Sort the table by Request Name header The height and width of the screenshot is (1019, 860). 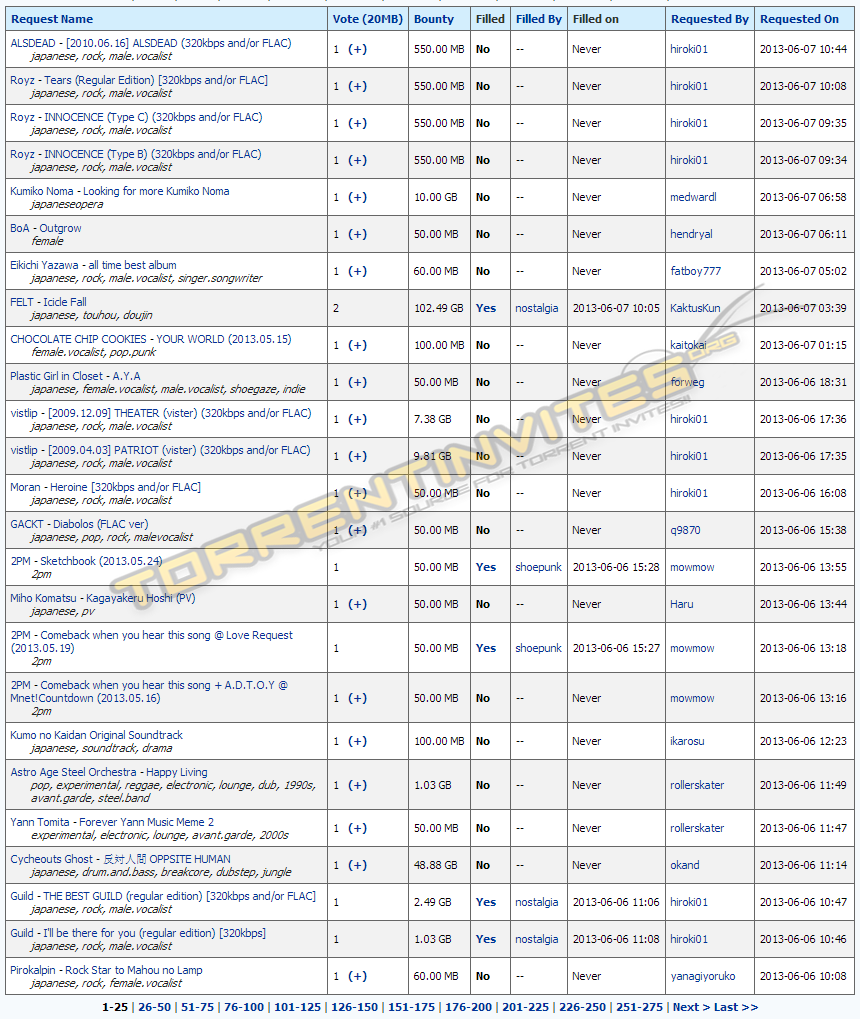[52, 19]
